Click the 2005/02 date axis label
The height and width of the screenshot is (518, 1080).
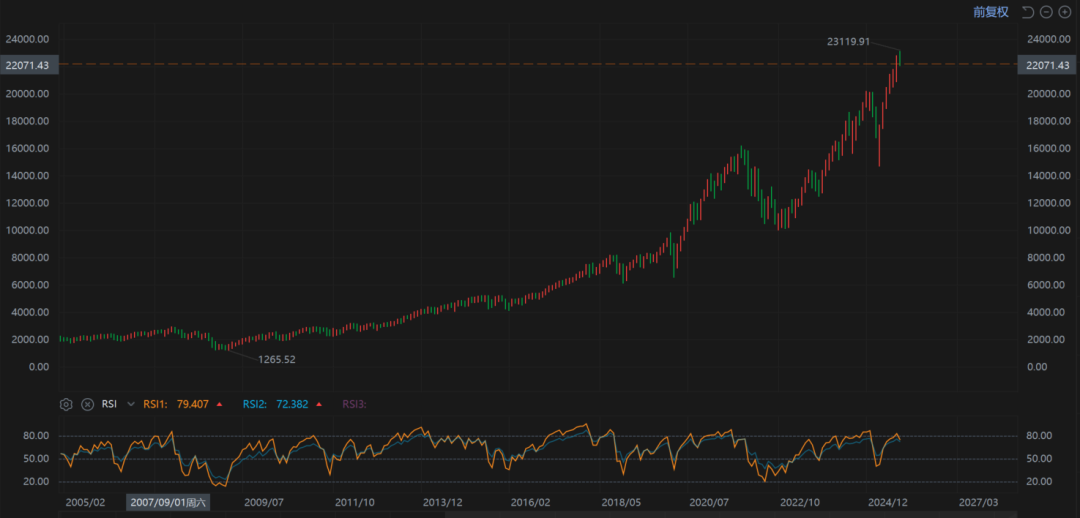pyautogui.click(x=85, y=502)
